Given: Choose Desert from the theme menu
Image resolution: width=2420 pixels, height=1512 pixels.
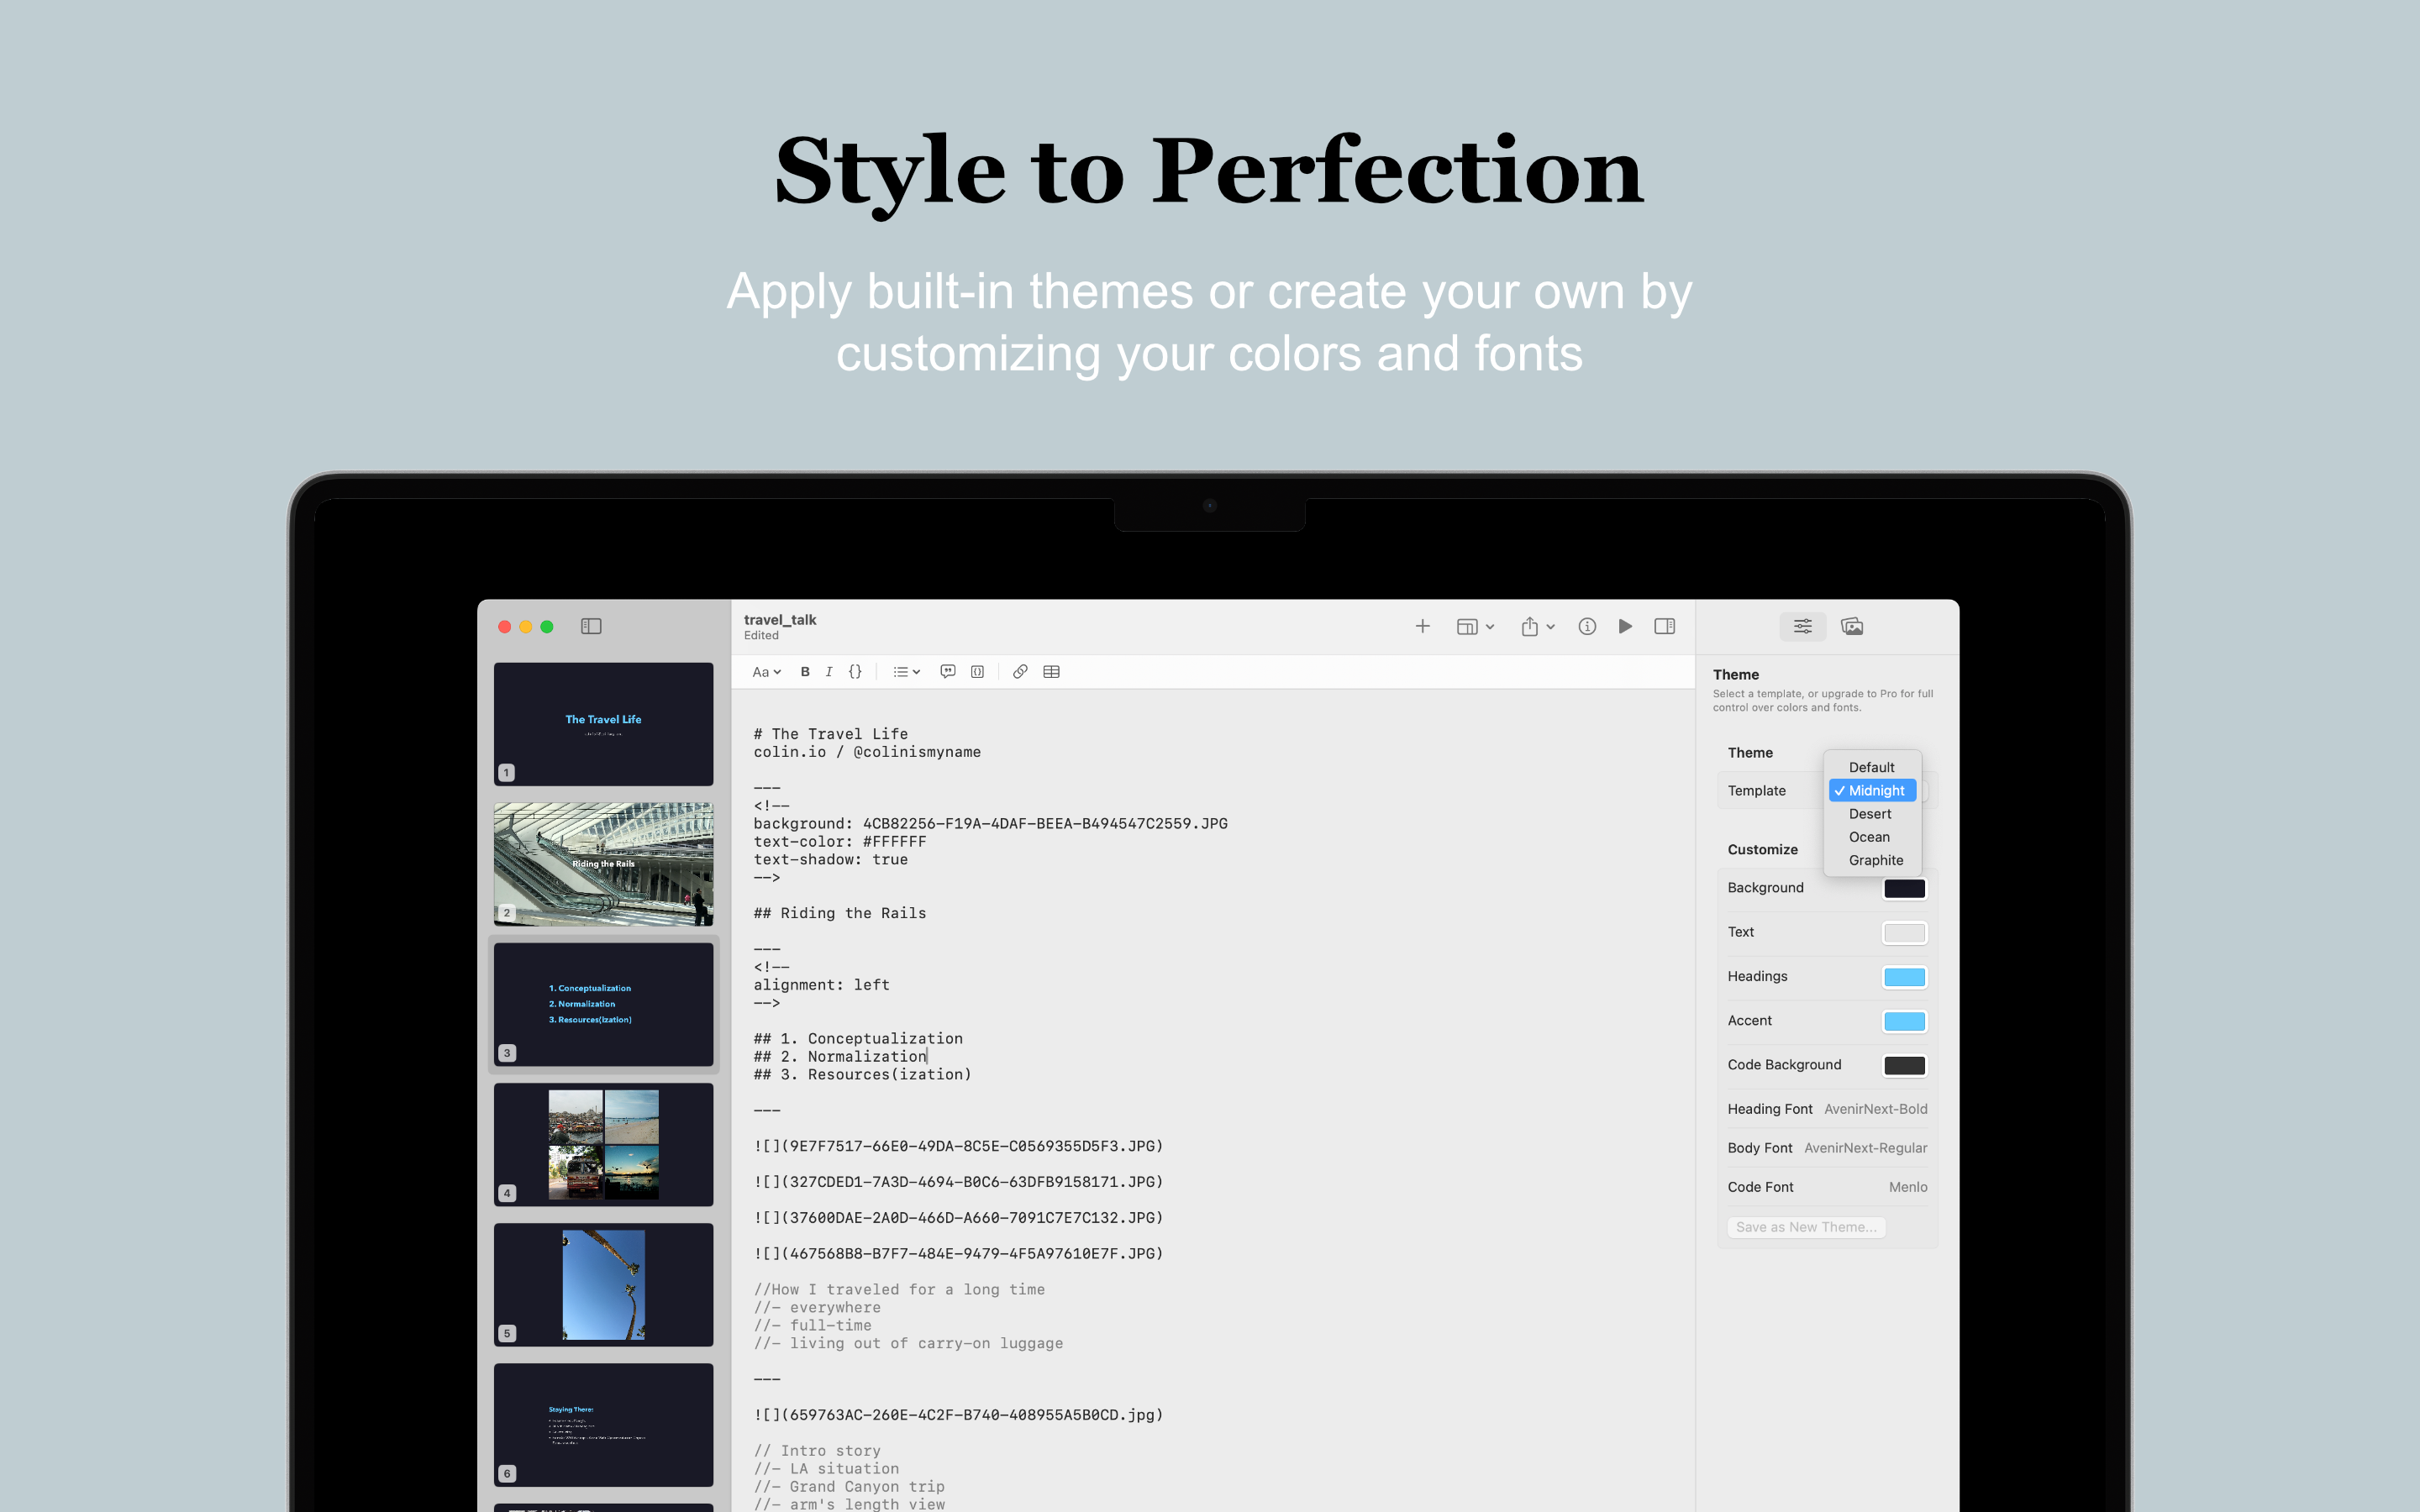Looking at the screenshot, I should coord(1870,814).
